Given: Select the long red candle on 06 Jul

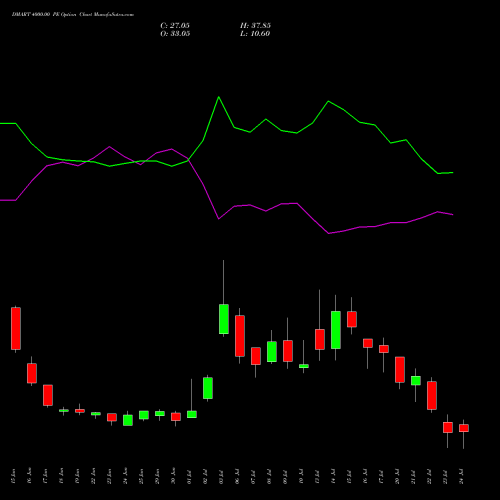Looking at the screenshot, I should tap(240, 336).
